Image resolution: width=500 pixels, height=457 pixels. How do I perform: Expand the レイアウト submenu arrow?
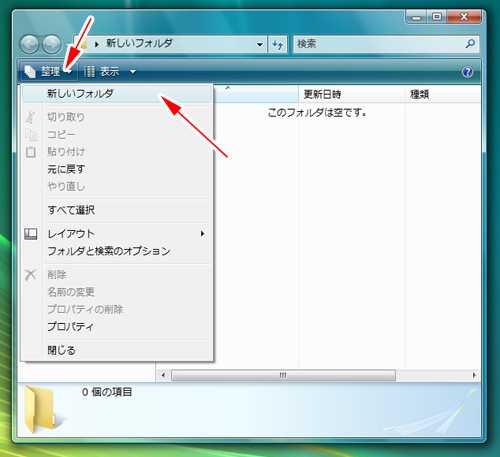point(202,234)
